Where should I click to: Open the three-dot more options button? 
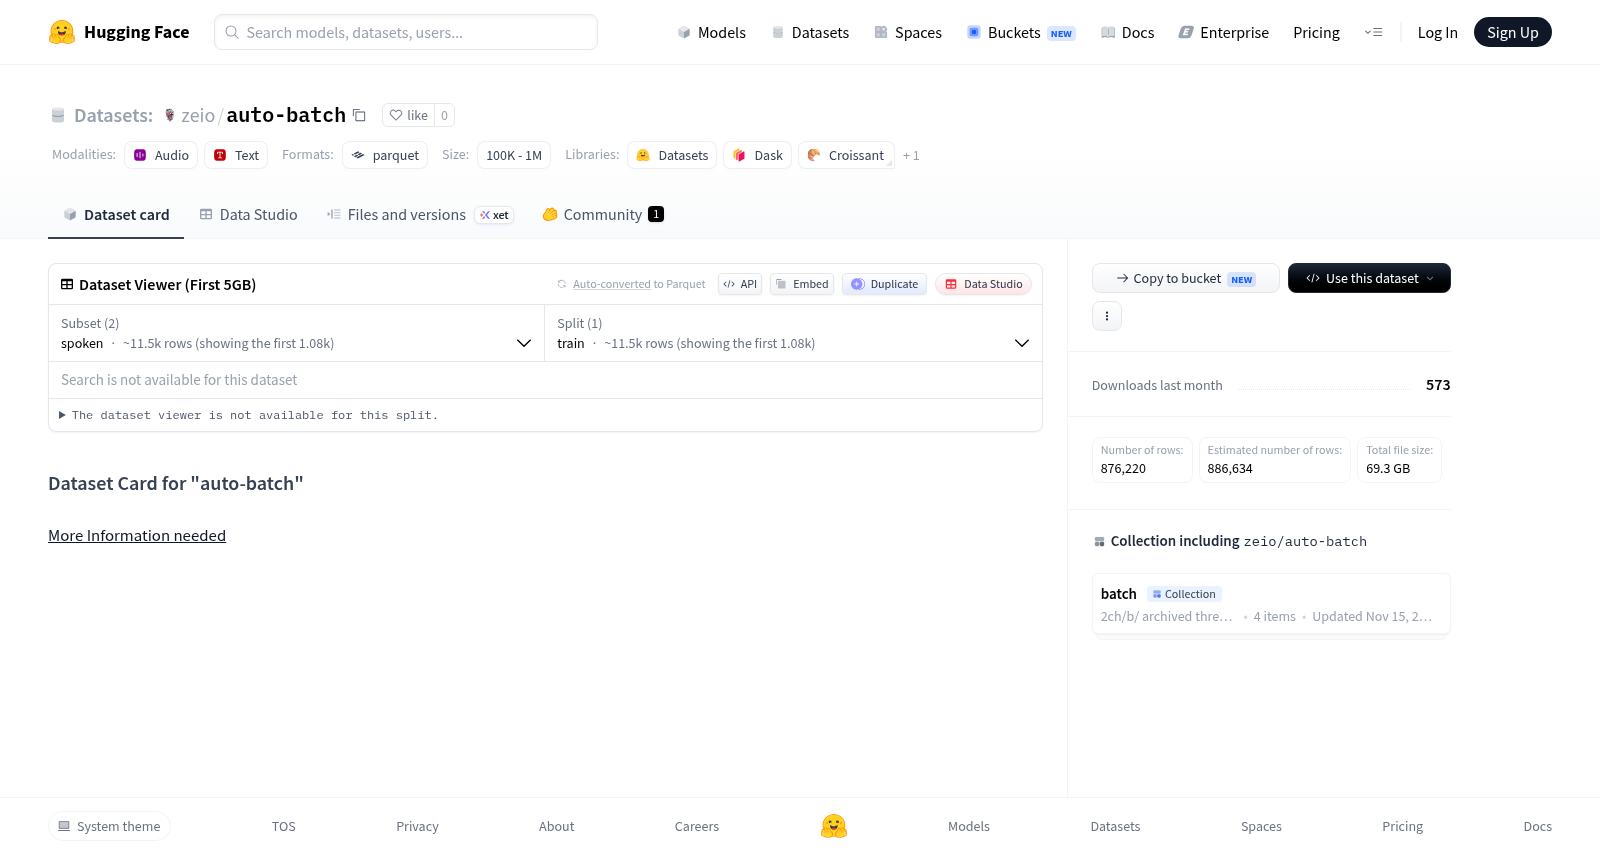pyautogui.click(x=1107, y=316)
